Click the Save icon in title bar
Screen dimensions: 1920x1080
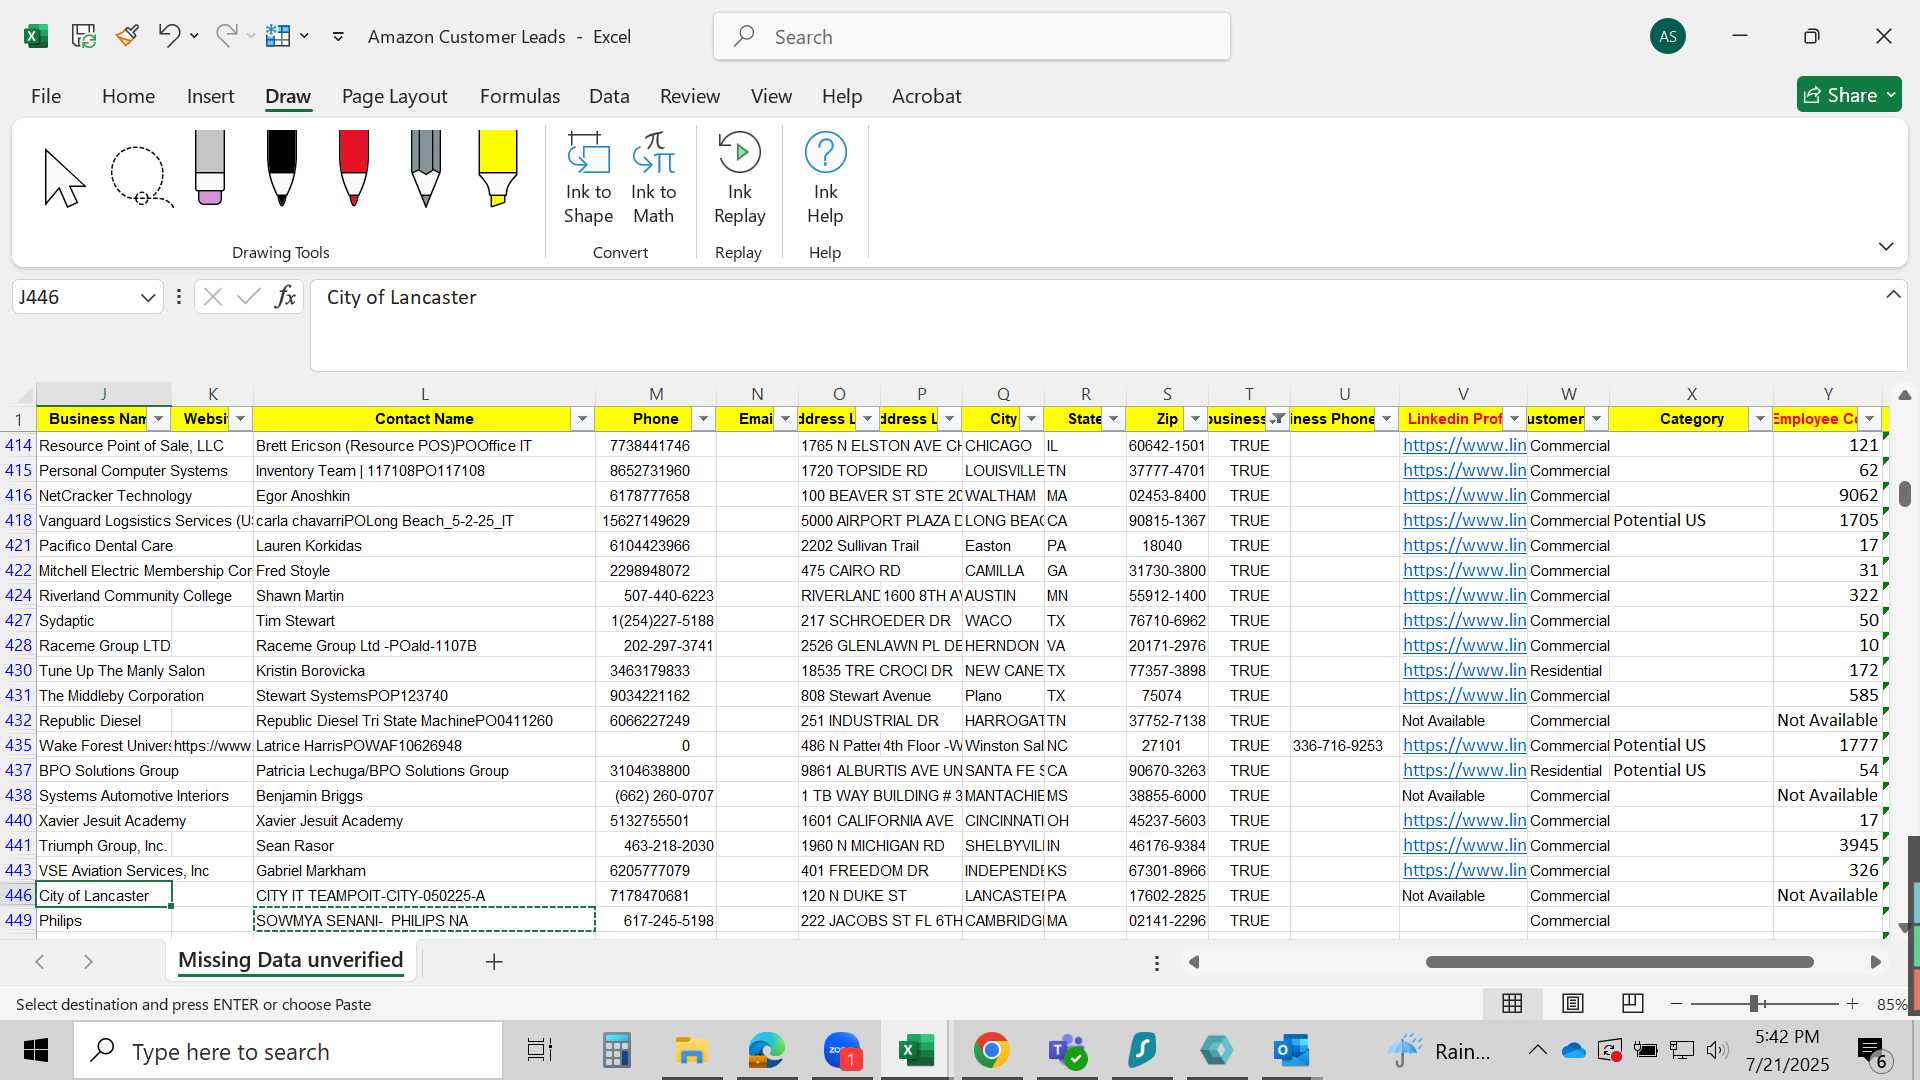pyautogui.click(x=83, y=37)
